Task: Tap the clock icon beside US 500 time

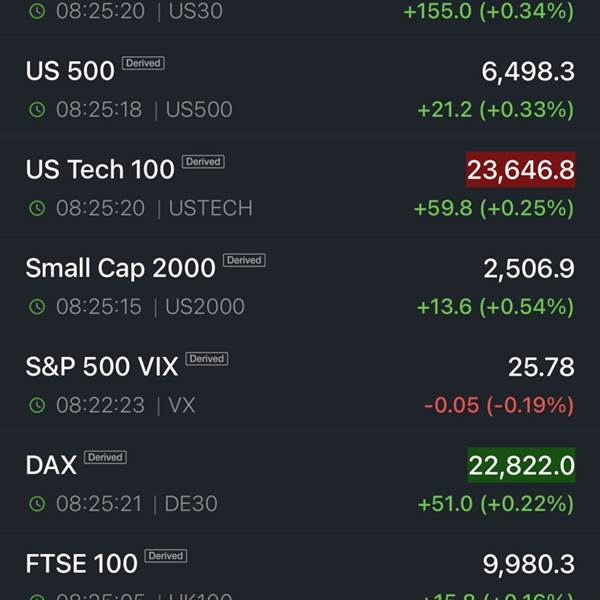Action: (37, 110)
